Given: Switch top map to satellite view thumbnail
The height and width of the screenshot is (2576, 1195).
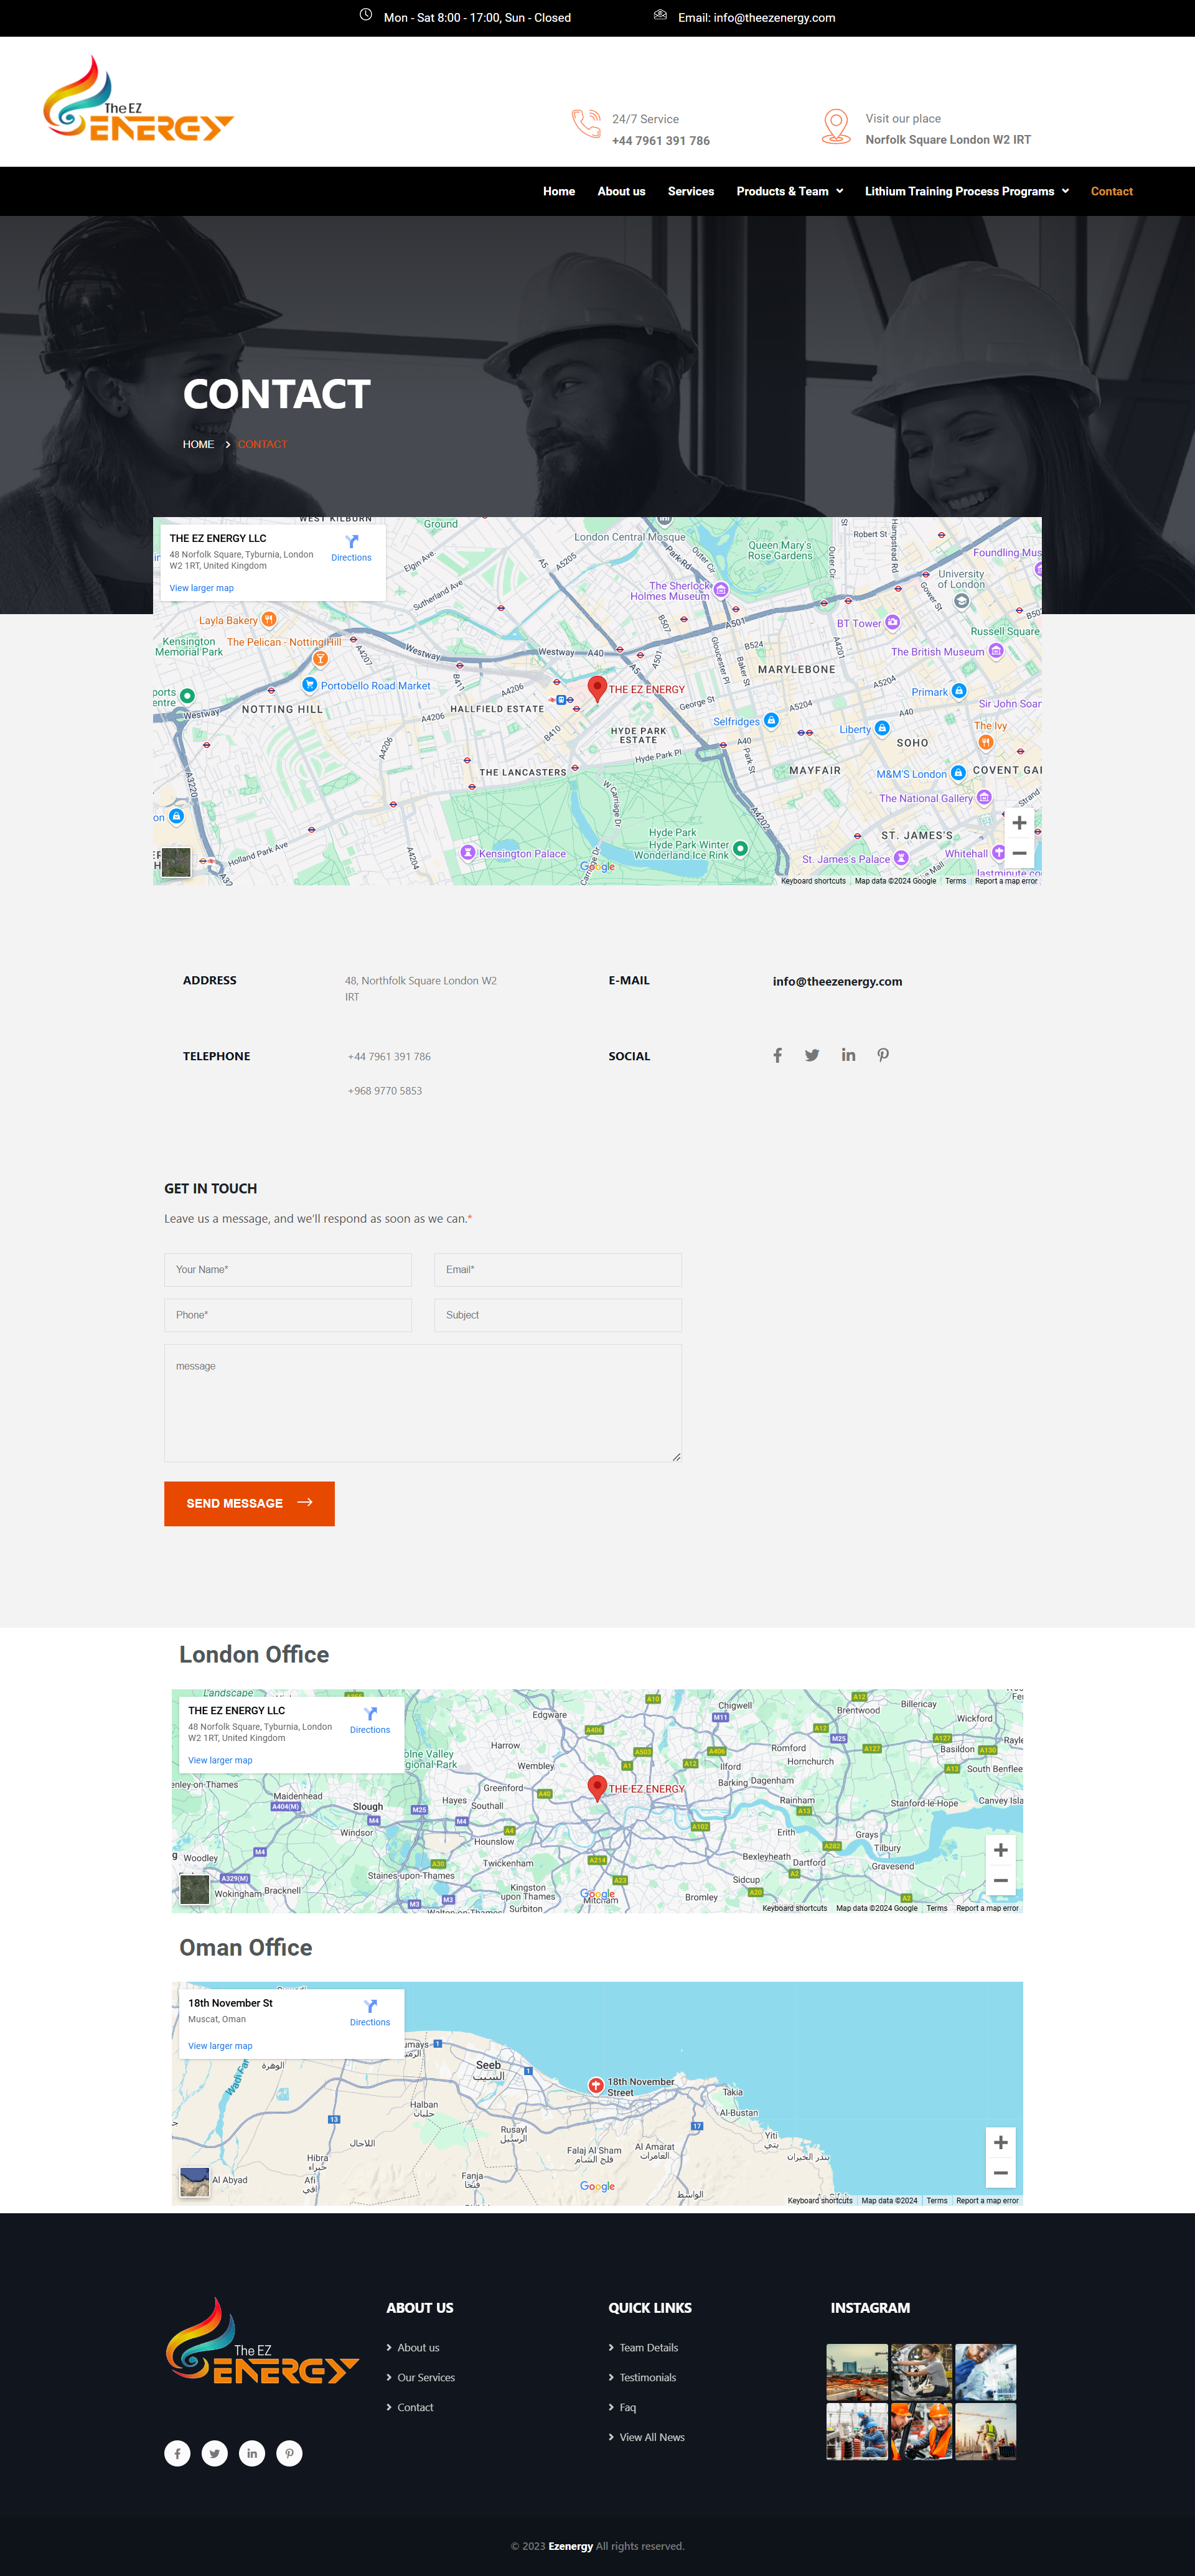Looking at the screenshot, I should tap(176, 862).
